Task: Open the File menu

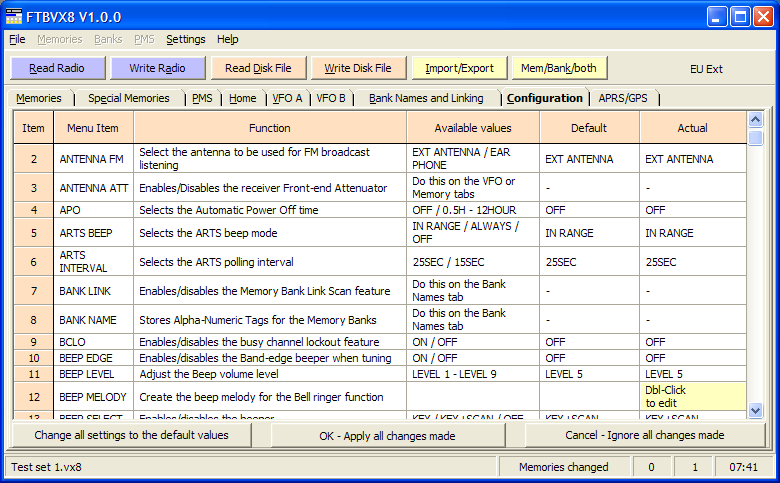Action: 17,39
